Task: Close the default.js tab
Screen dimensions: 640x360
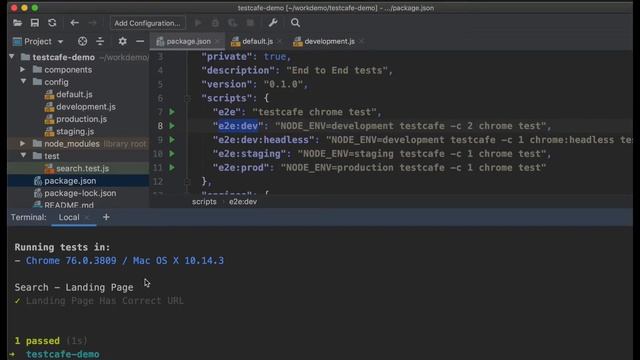Action: pyautogui.click(x=280, y=41)
